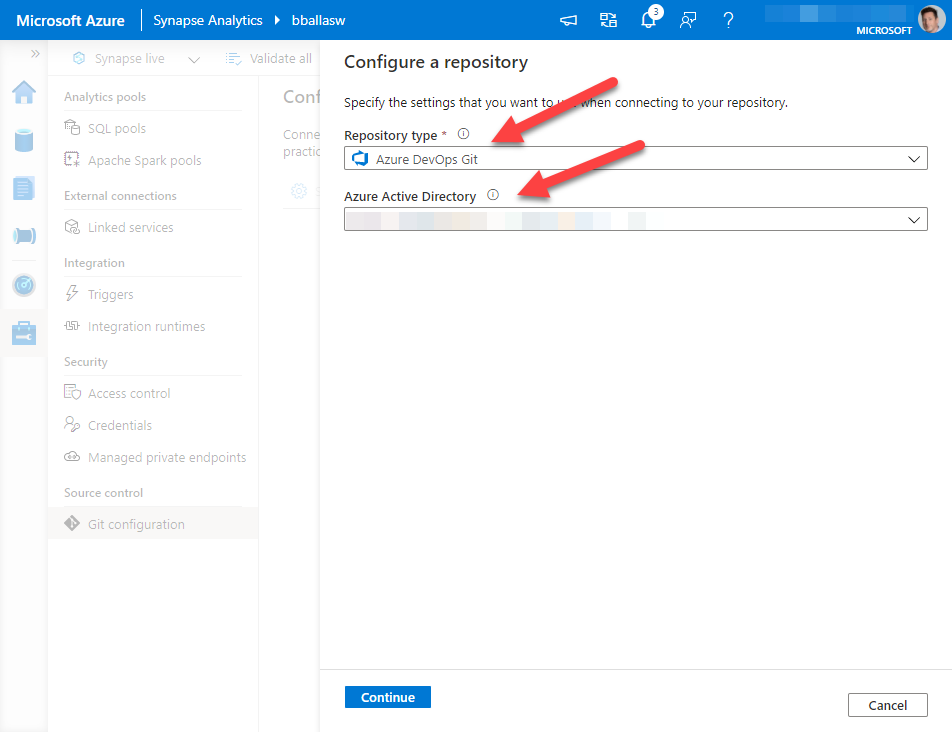Open the Data hub cylinder icon
This screenshot has width=952, height=732.
(24, 140)
